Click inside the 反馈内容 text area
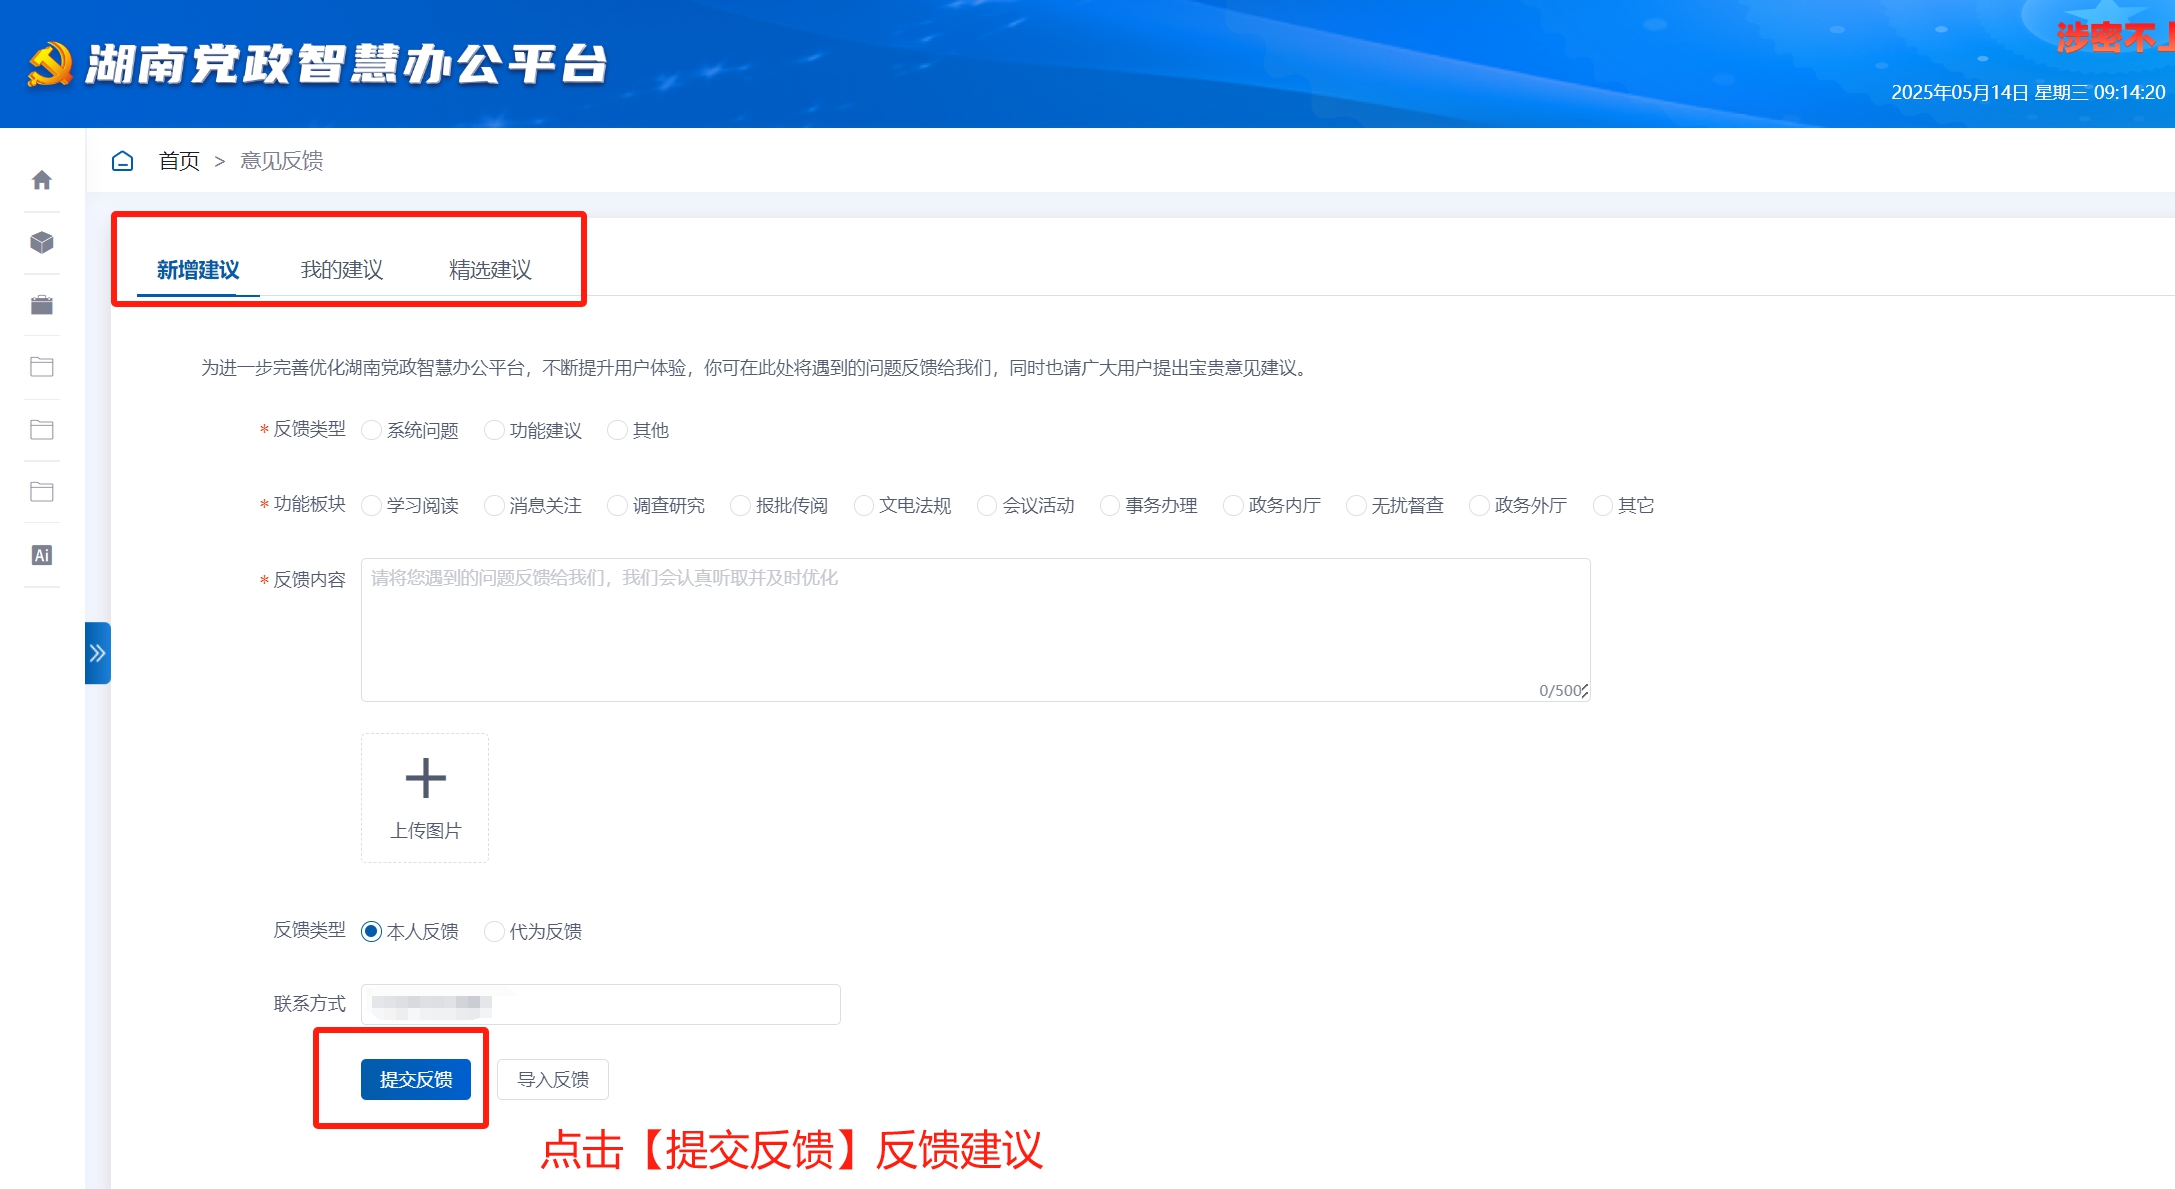 coord(975,630)
